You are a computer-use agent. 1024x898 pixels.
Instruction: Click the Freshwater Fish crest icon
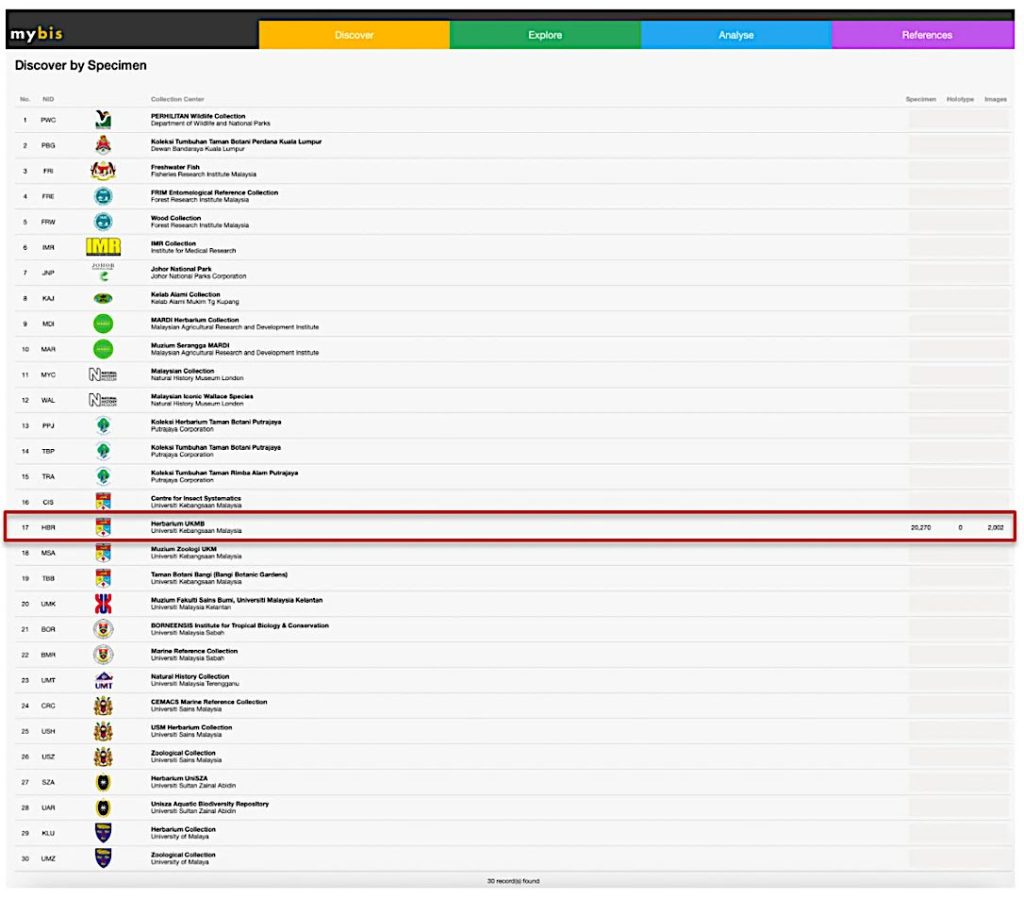pyautogui.click(x=103, y=170)
